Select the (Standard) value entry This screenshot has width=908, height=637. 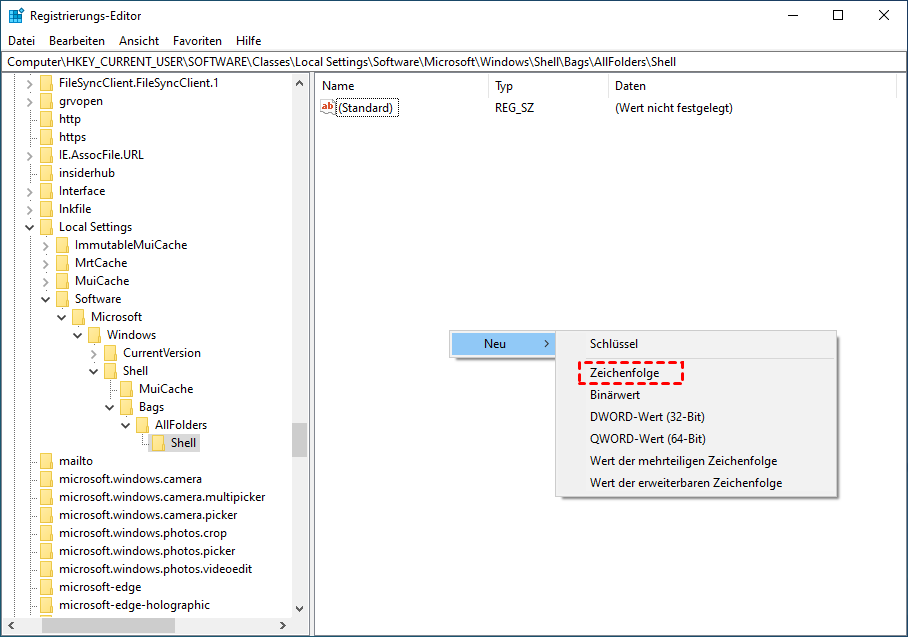(368, 108)
